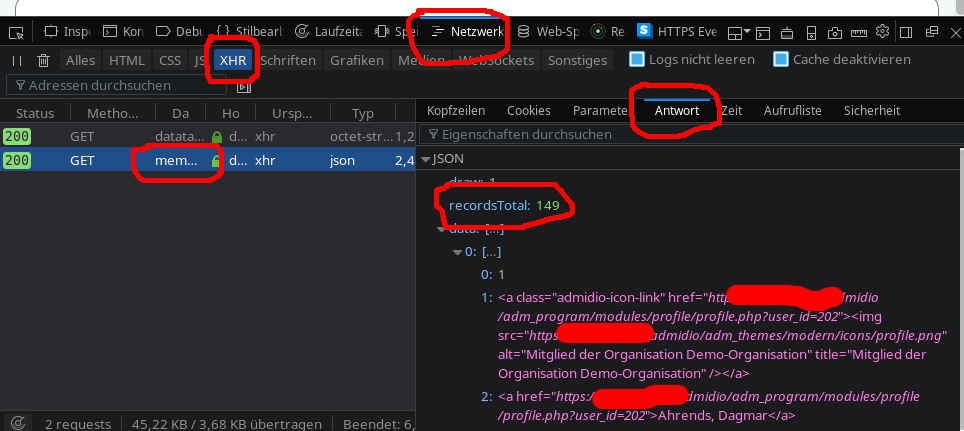This screenshot has height=431, width=964.
Task: Select the 'mem...' GET request row
Action: [176, 160]
